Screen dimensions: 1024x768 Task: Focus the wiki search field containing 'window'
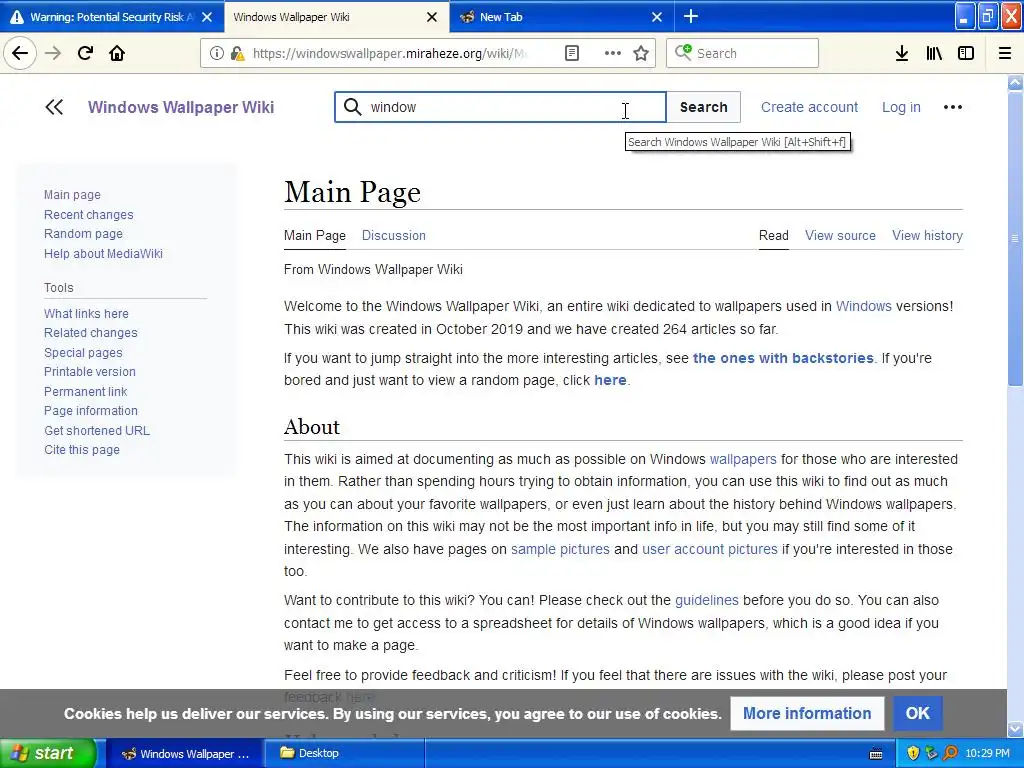pos(500,107)
